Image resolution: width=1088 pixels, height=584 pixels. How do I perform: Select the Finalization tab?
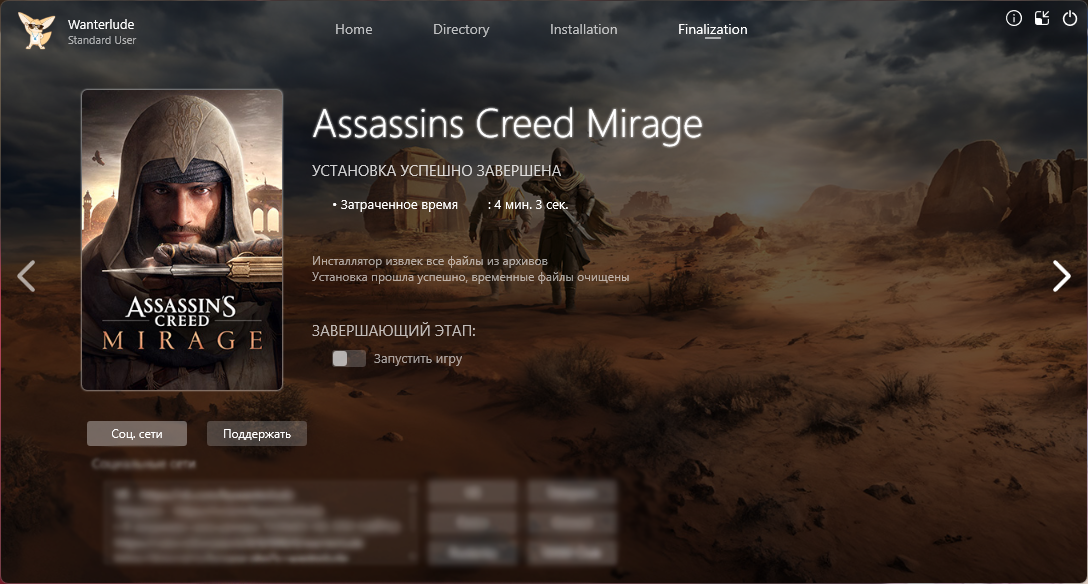(x=713, y=29)
